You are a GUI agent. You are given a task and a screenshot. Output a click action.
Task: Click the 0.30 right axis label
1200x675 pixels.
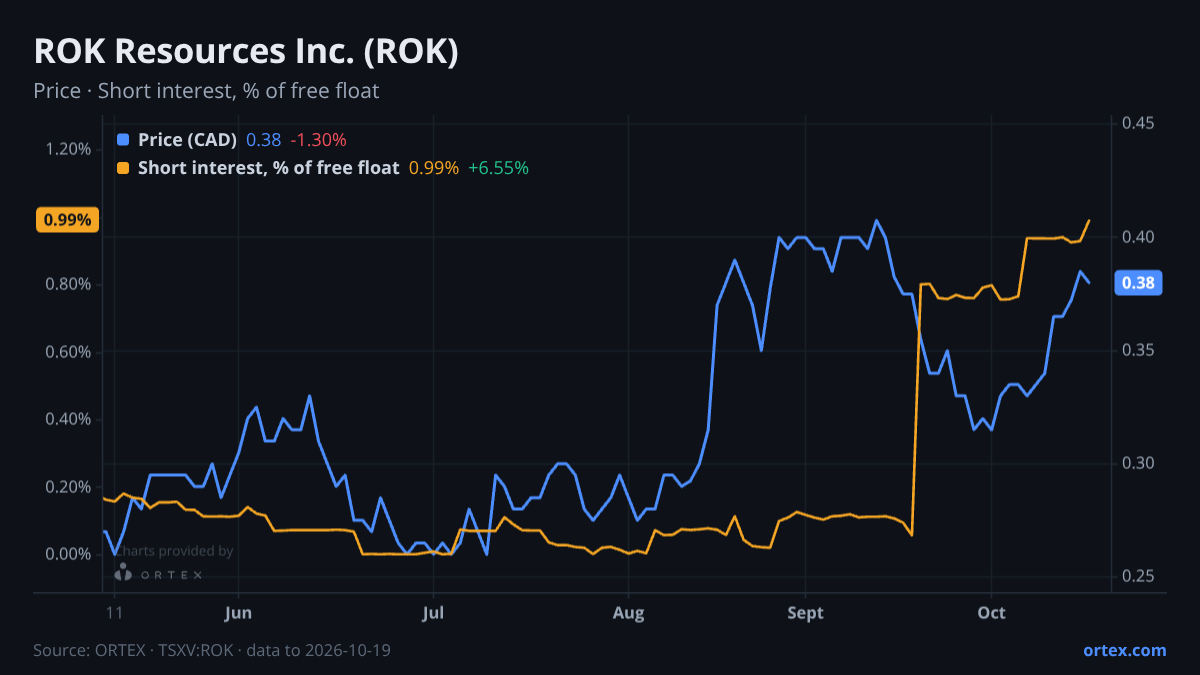pos(1138,463)
